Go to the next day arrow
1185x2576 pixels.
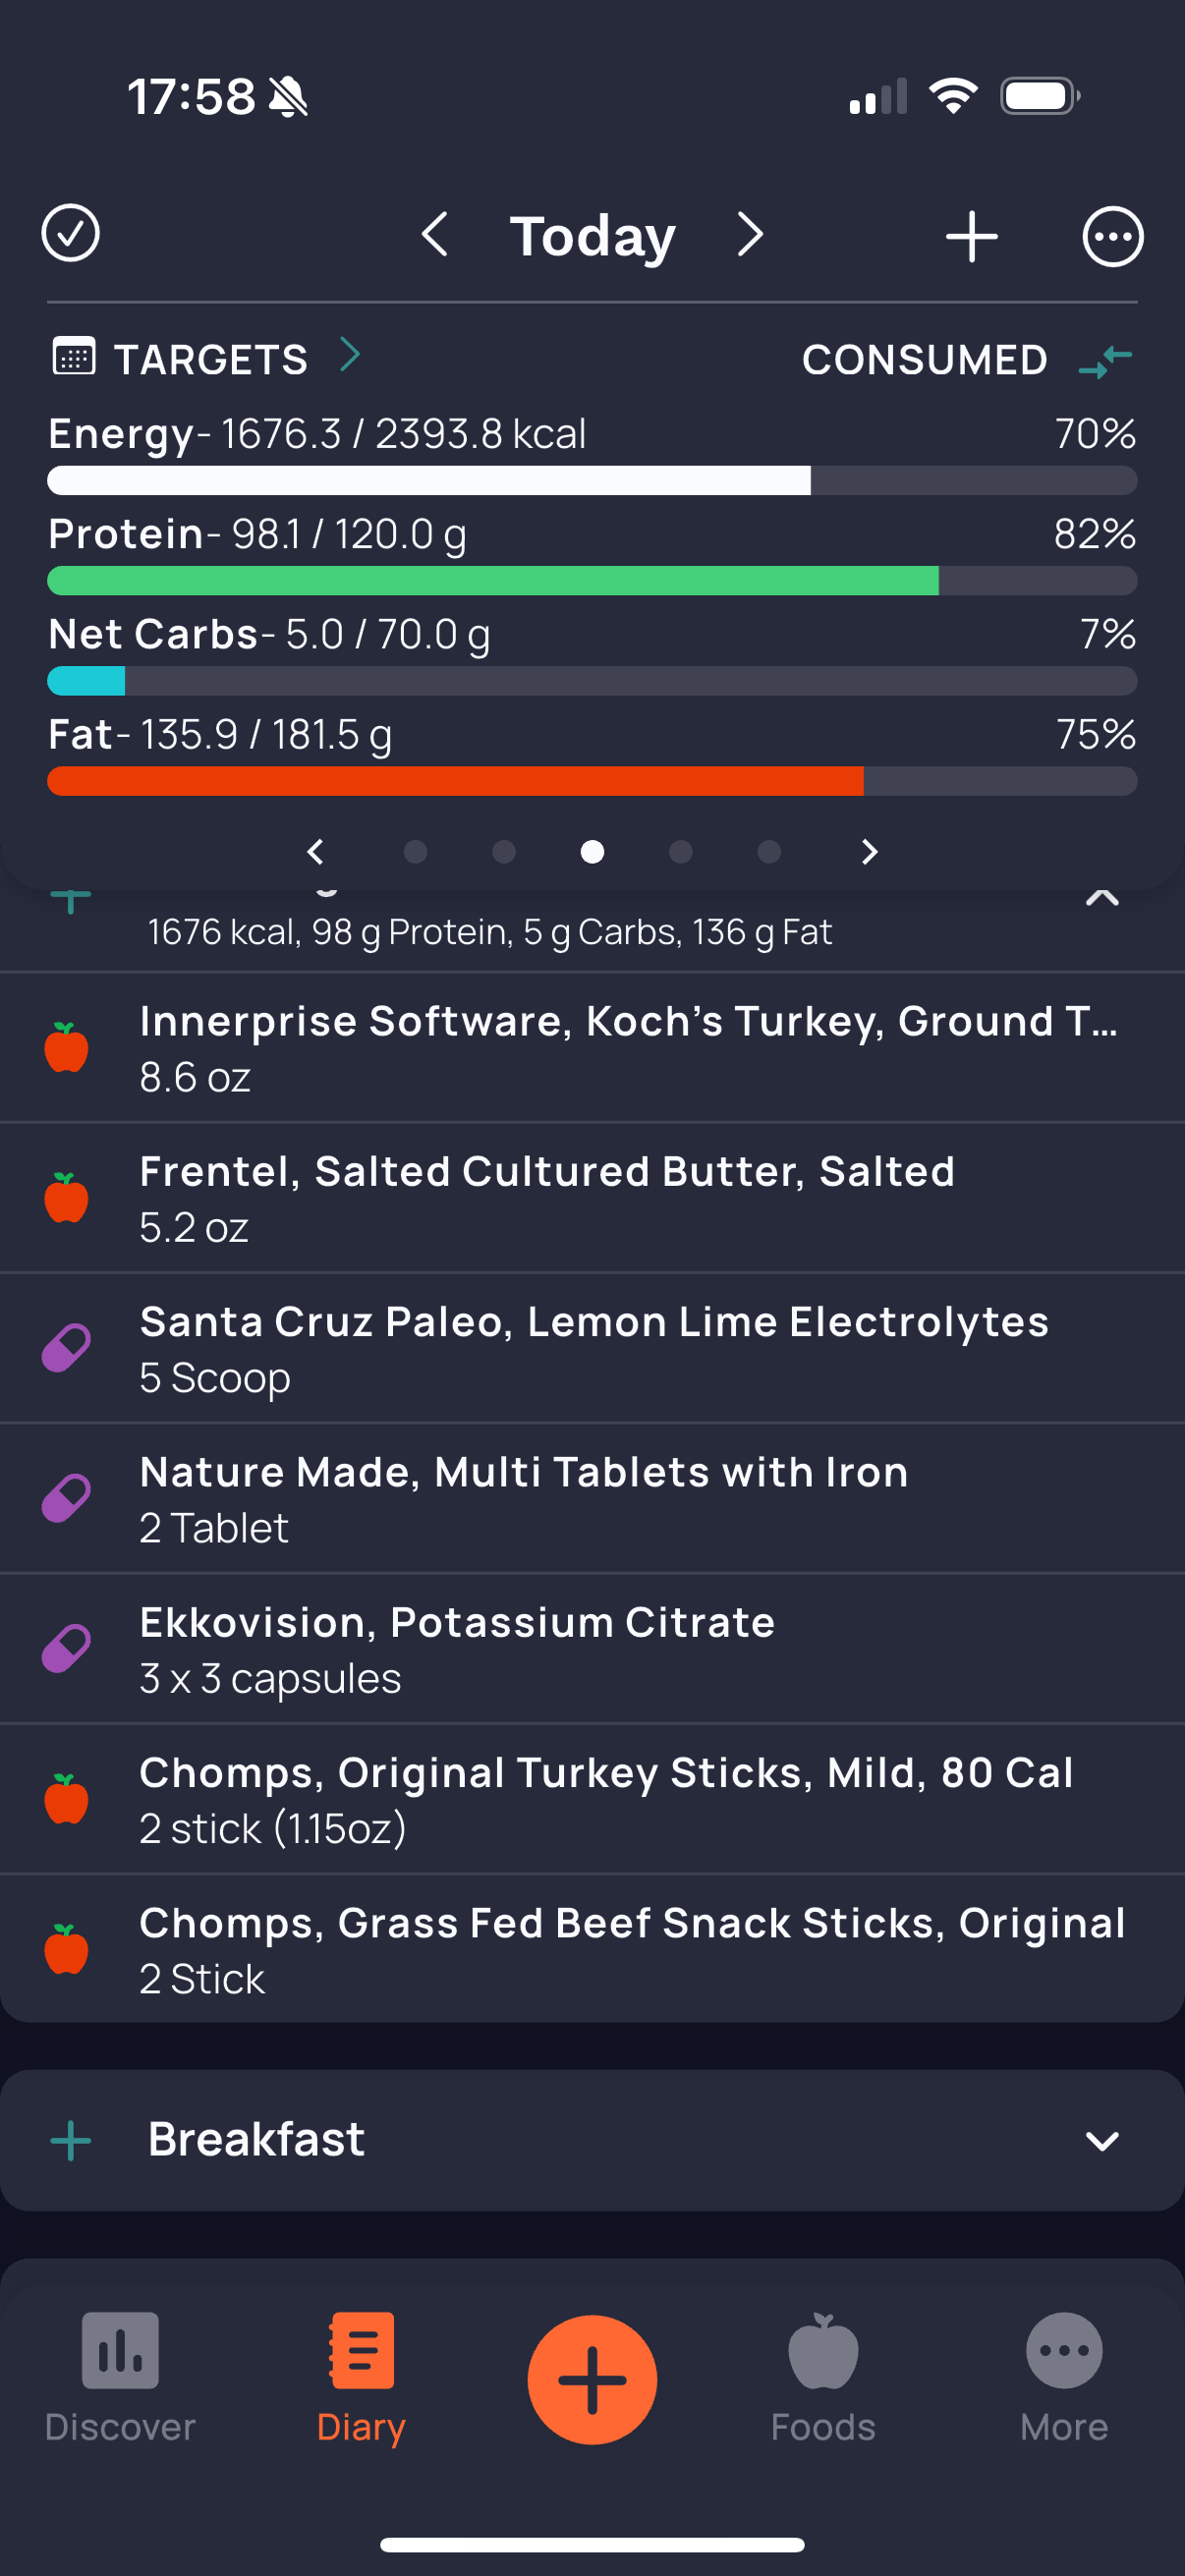point(750,235)
